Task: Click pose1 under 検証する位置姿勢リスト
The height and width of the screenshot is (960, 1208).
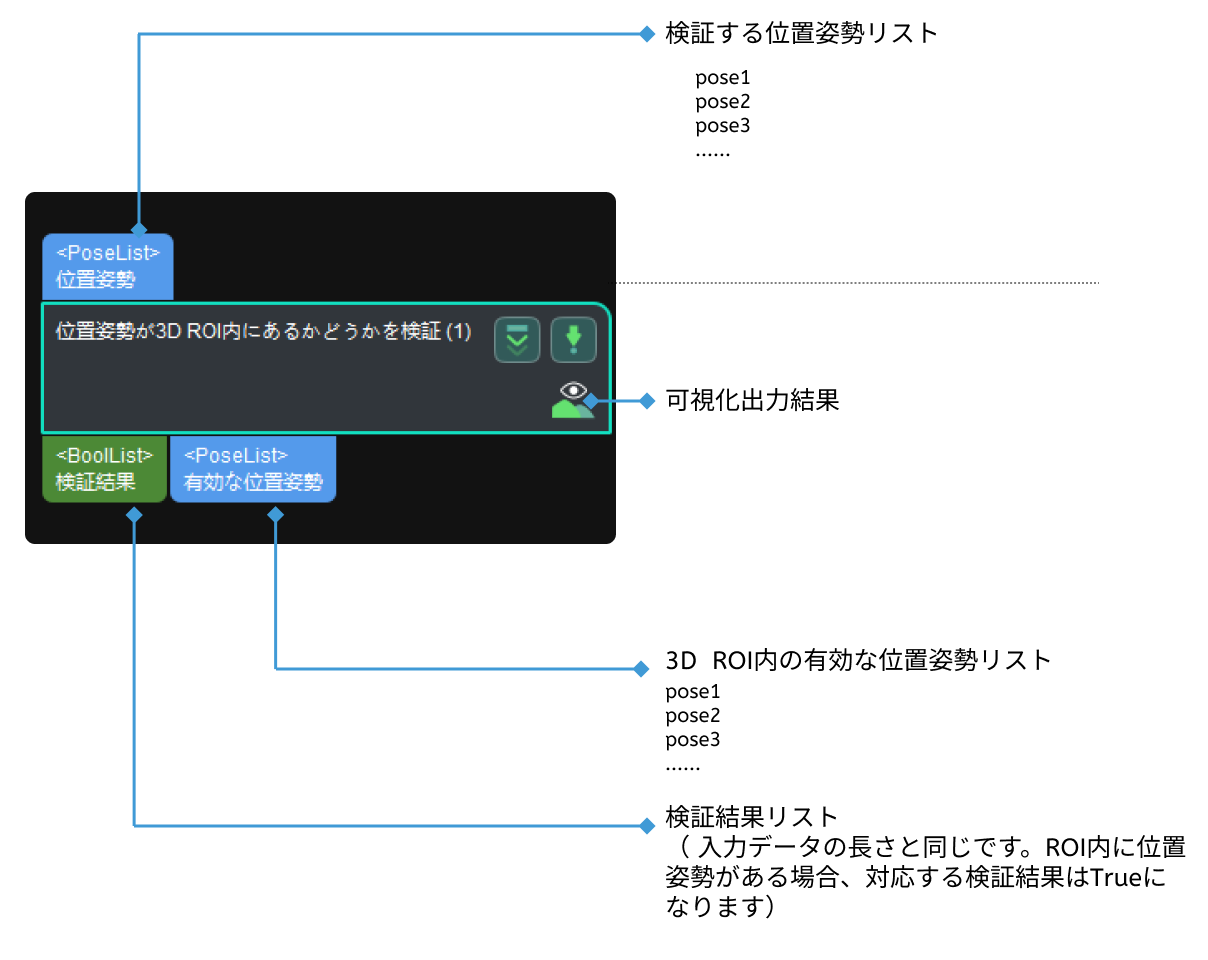Action: [723, 77]
